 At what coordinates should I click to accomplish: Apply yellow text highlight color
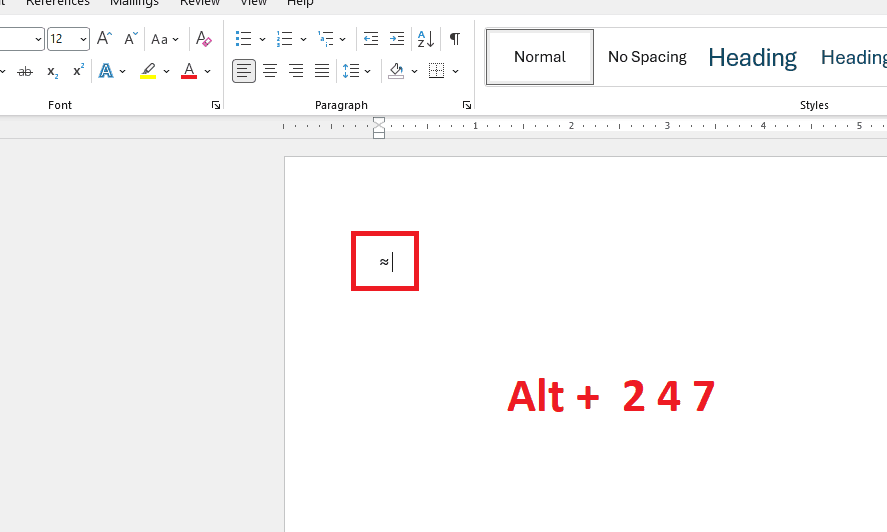[148, 71]
